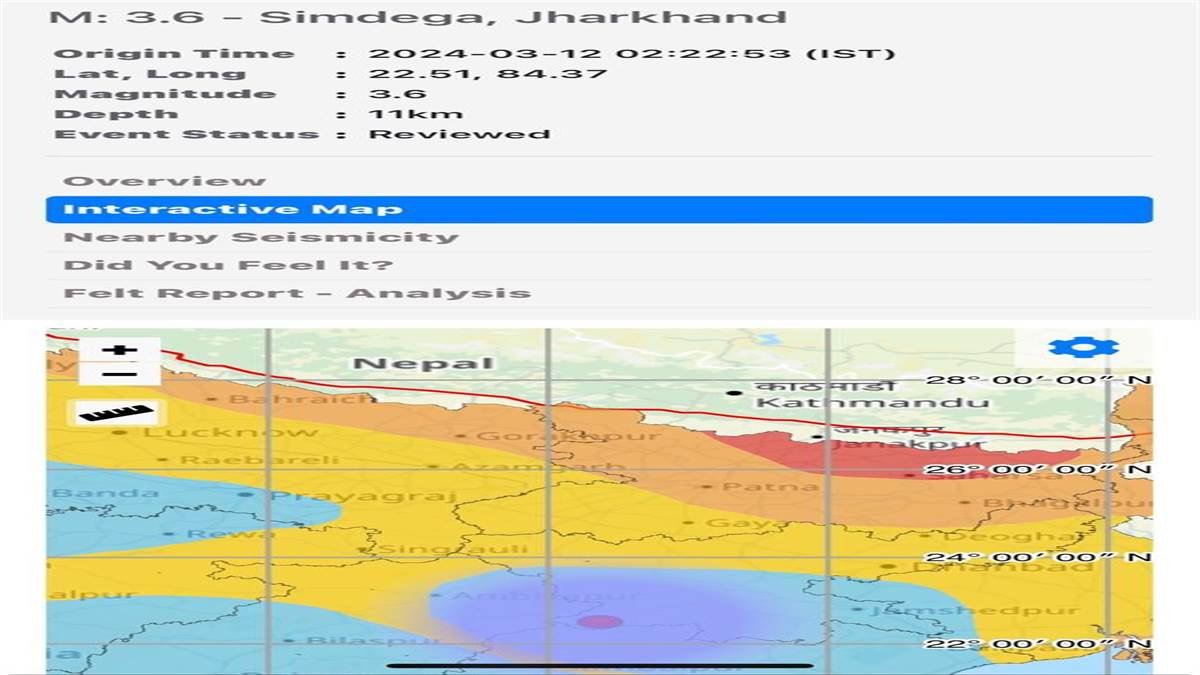Click the Lucknow city marker
The height and width of the screenshot is (675, 1200).
click(121, 433)
